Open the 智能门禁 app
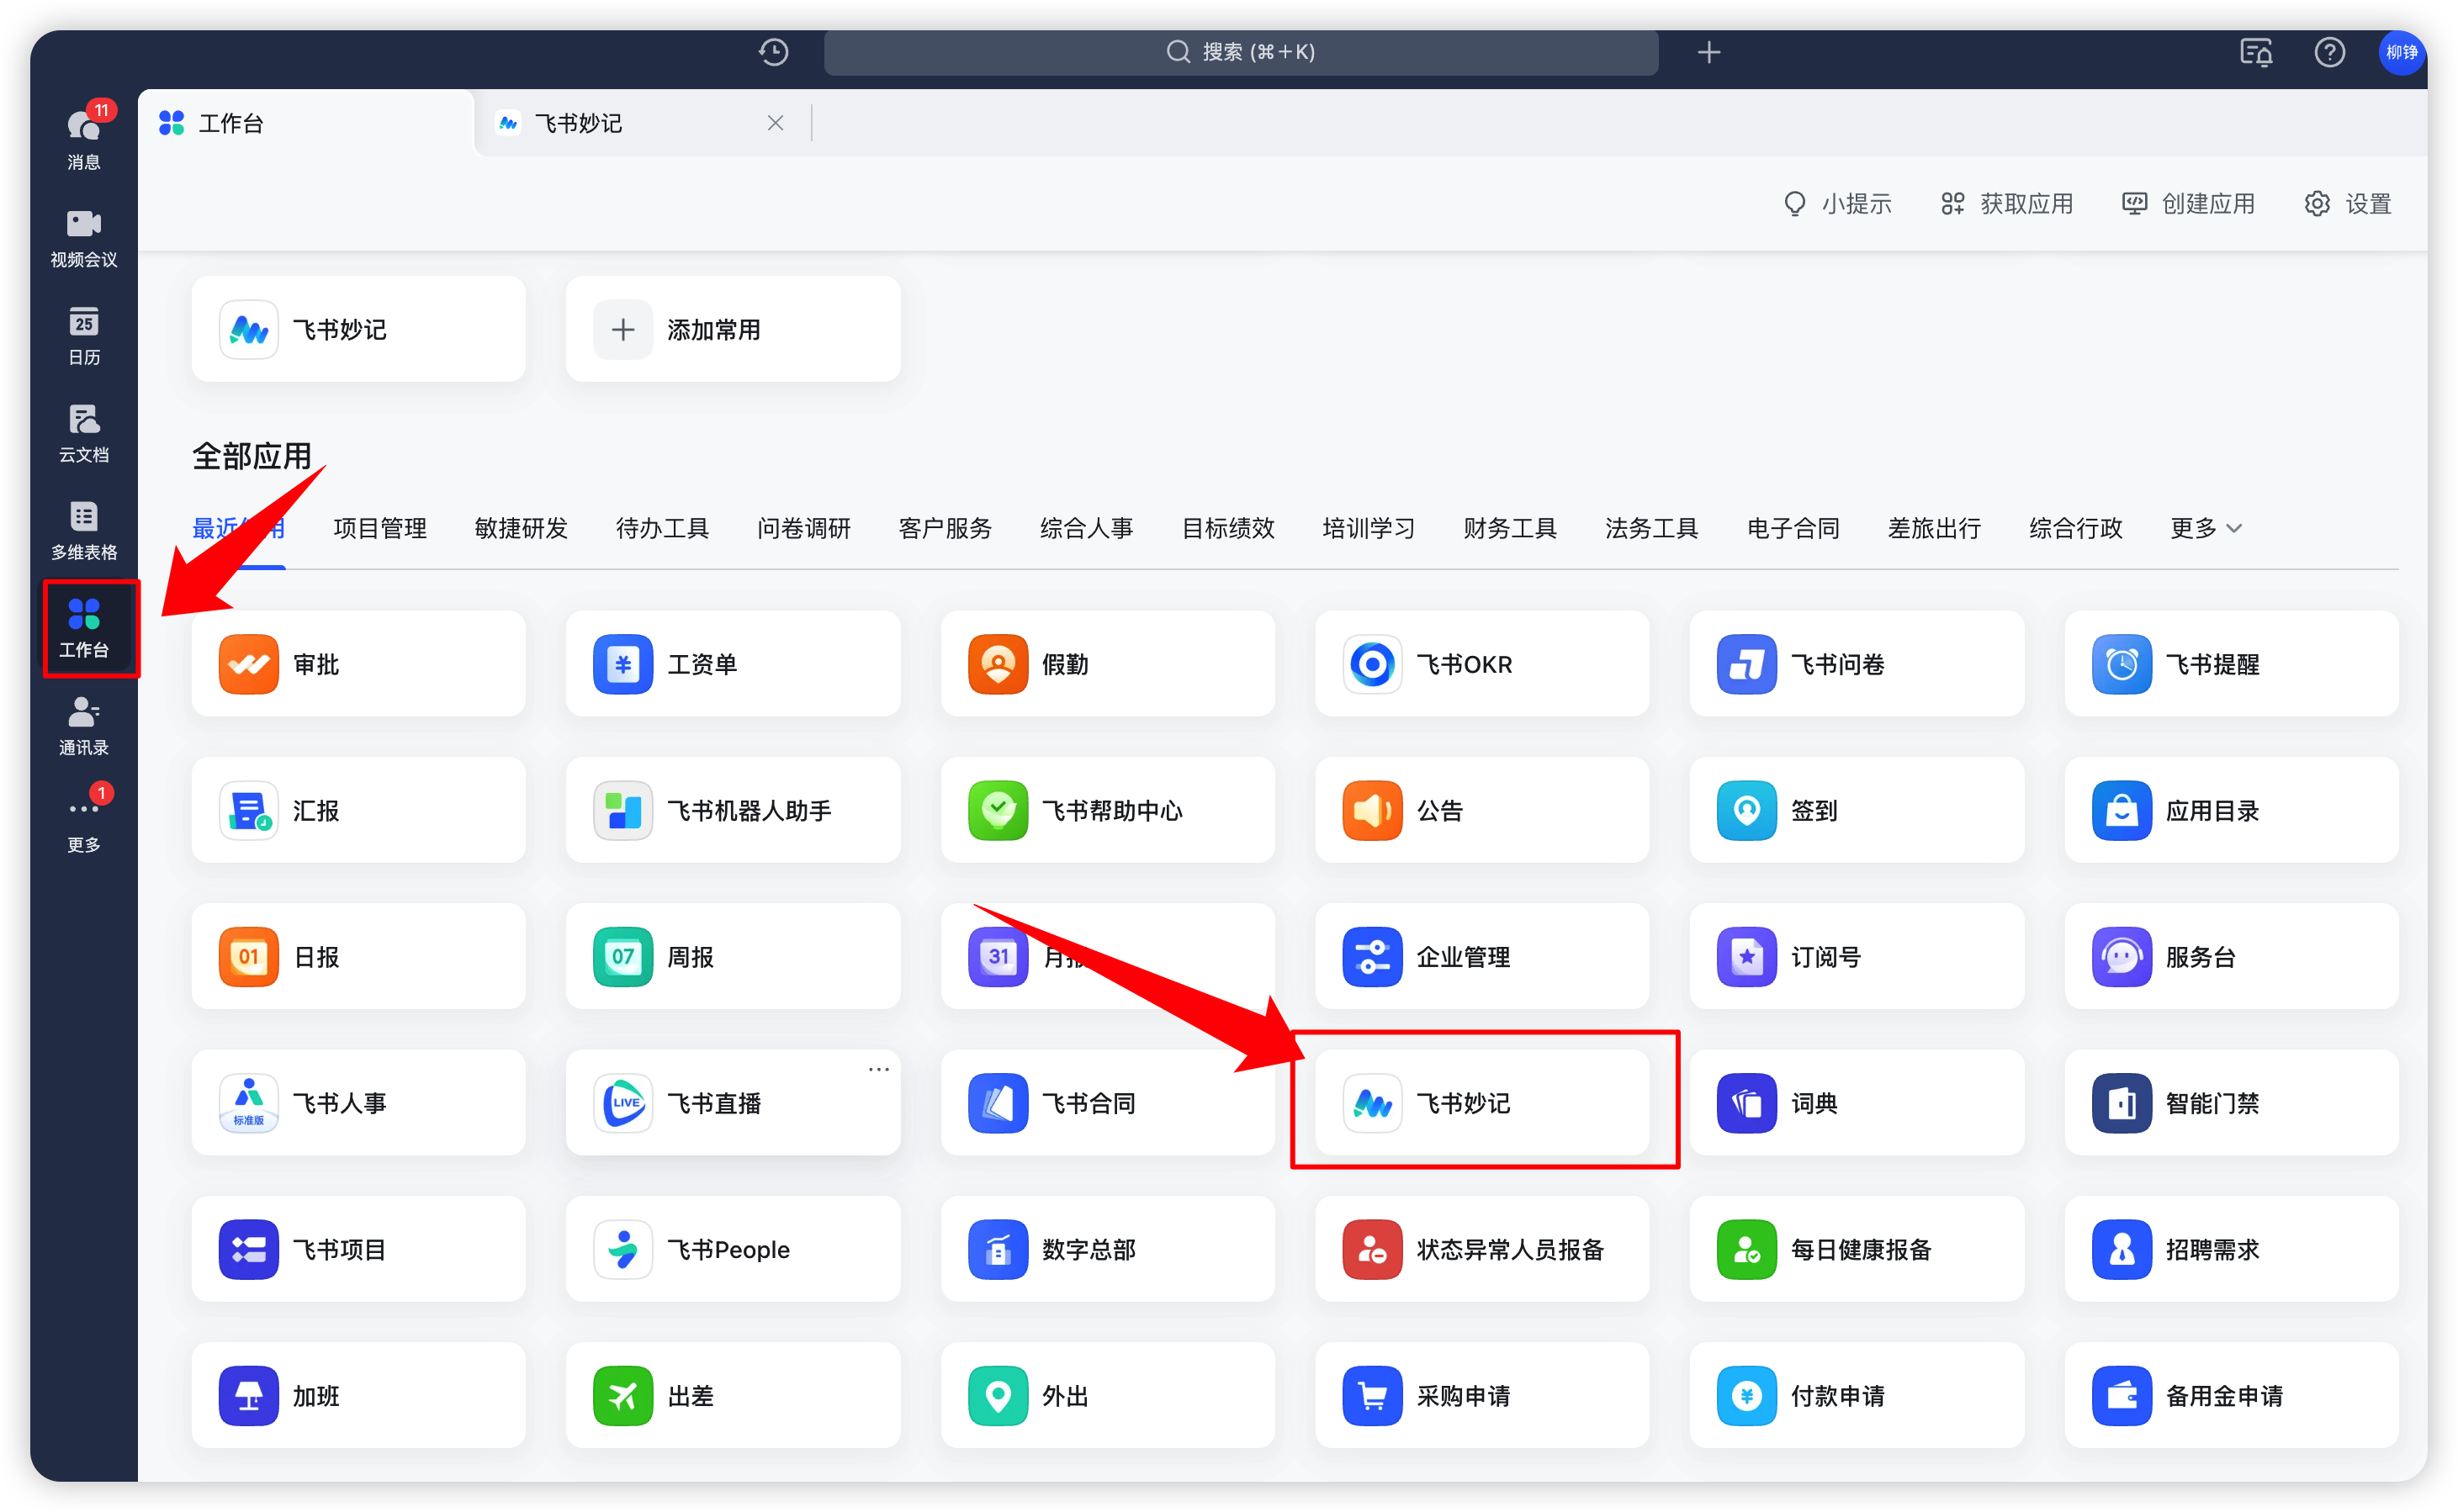The height and width of the screenshot is (1512, 2458). pos(2231,1103)
